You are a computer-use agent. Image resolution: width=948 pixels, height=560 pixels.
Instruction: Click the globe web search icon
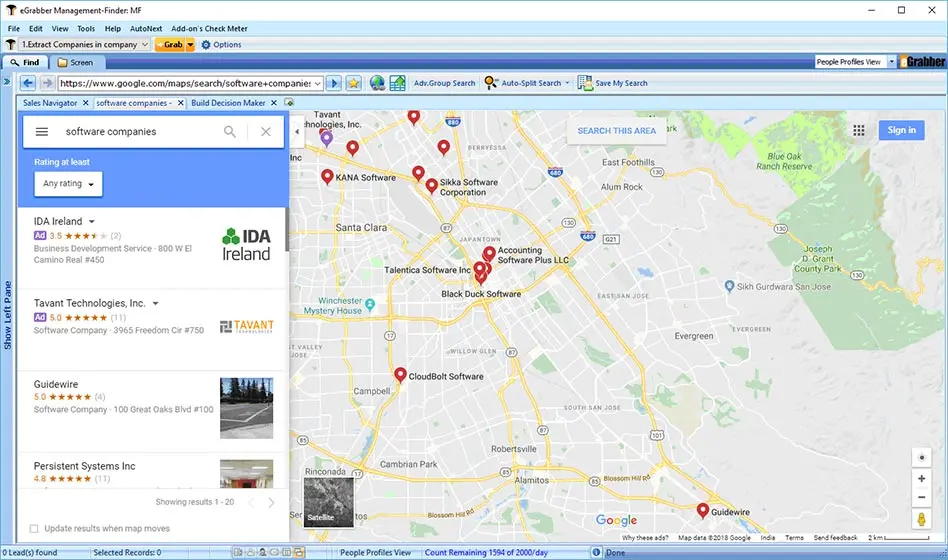click(377, 83)
